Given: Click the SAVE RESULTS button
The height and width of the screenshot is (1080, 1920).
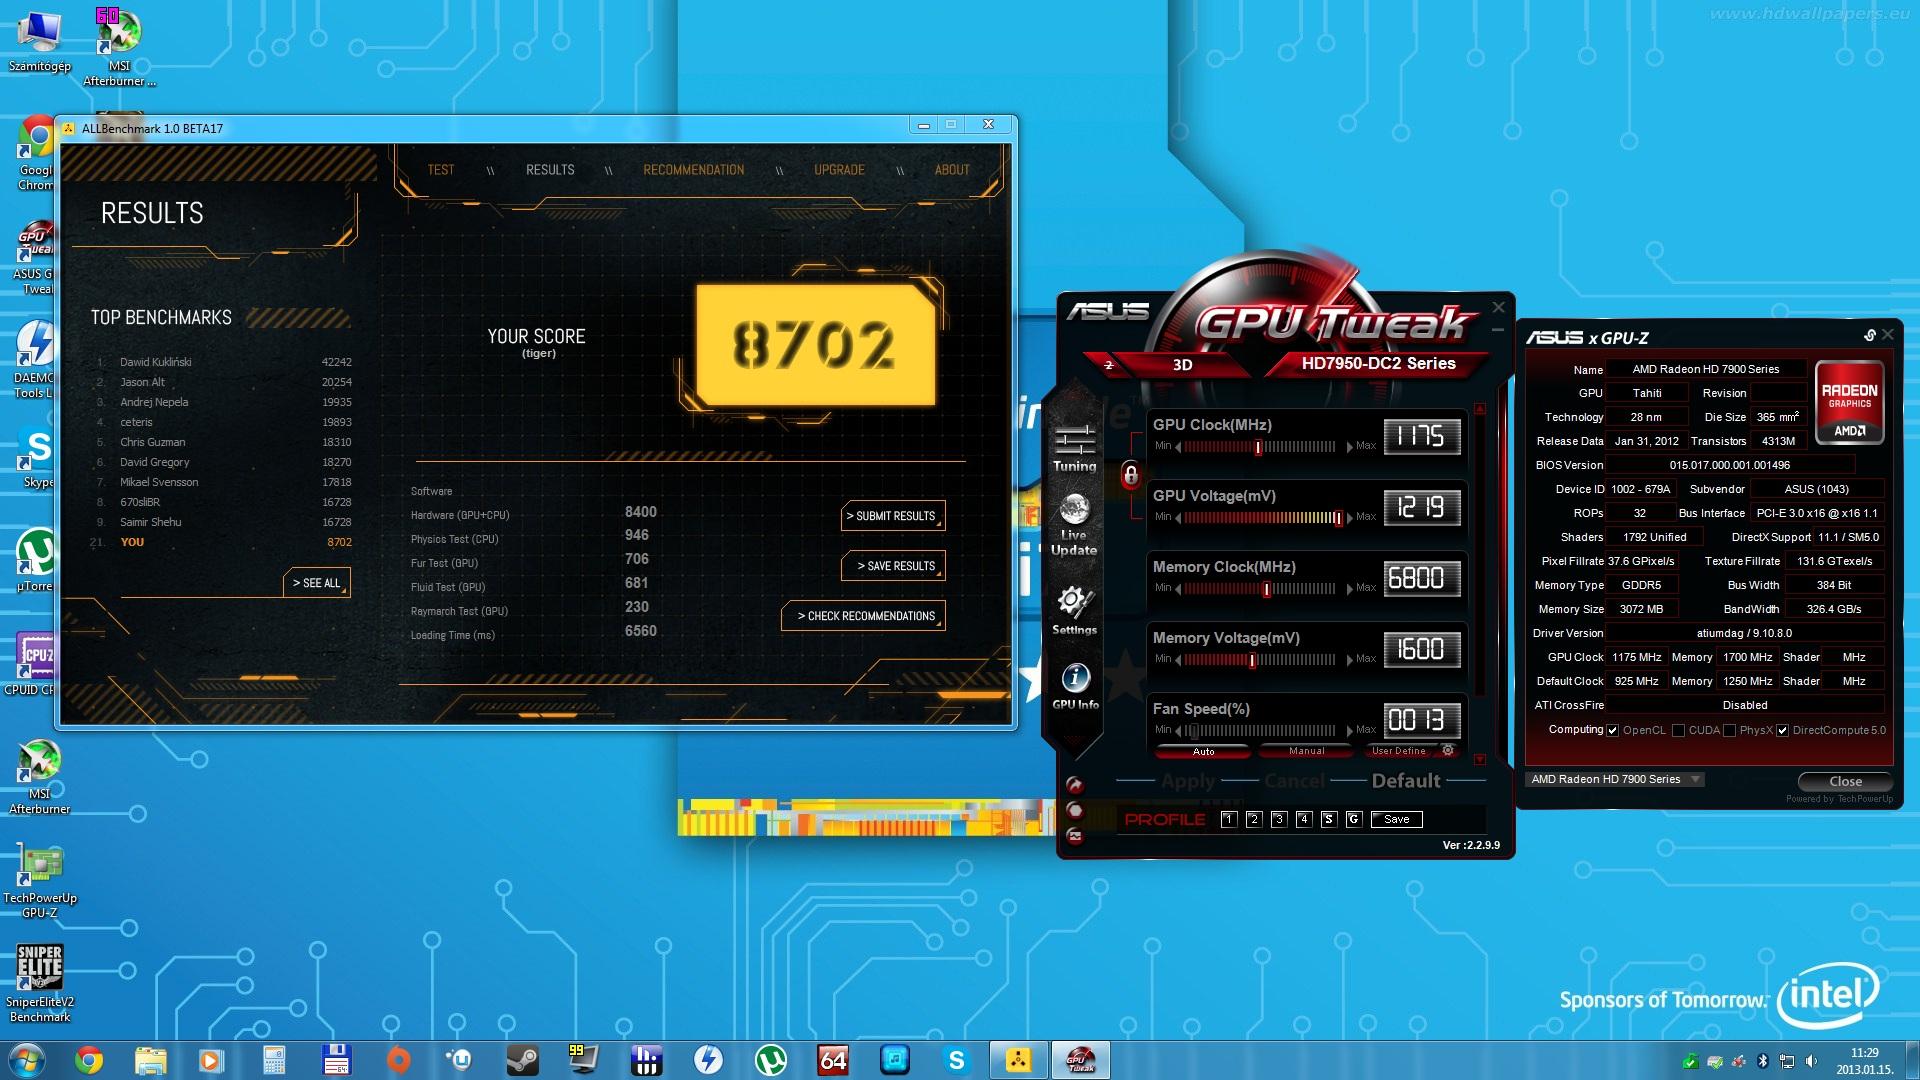Looking at the screenshot, I should tap(893, 566).
